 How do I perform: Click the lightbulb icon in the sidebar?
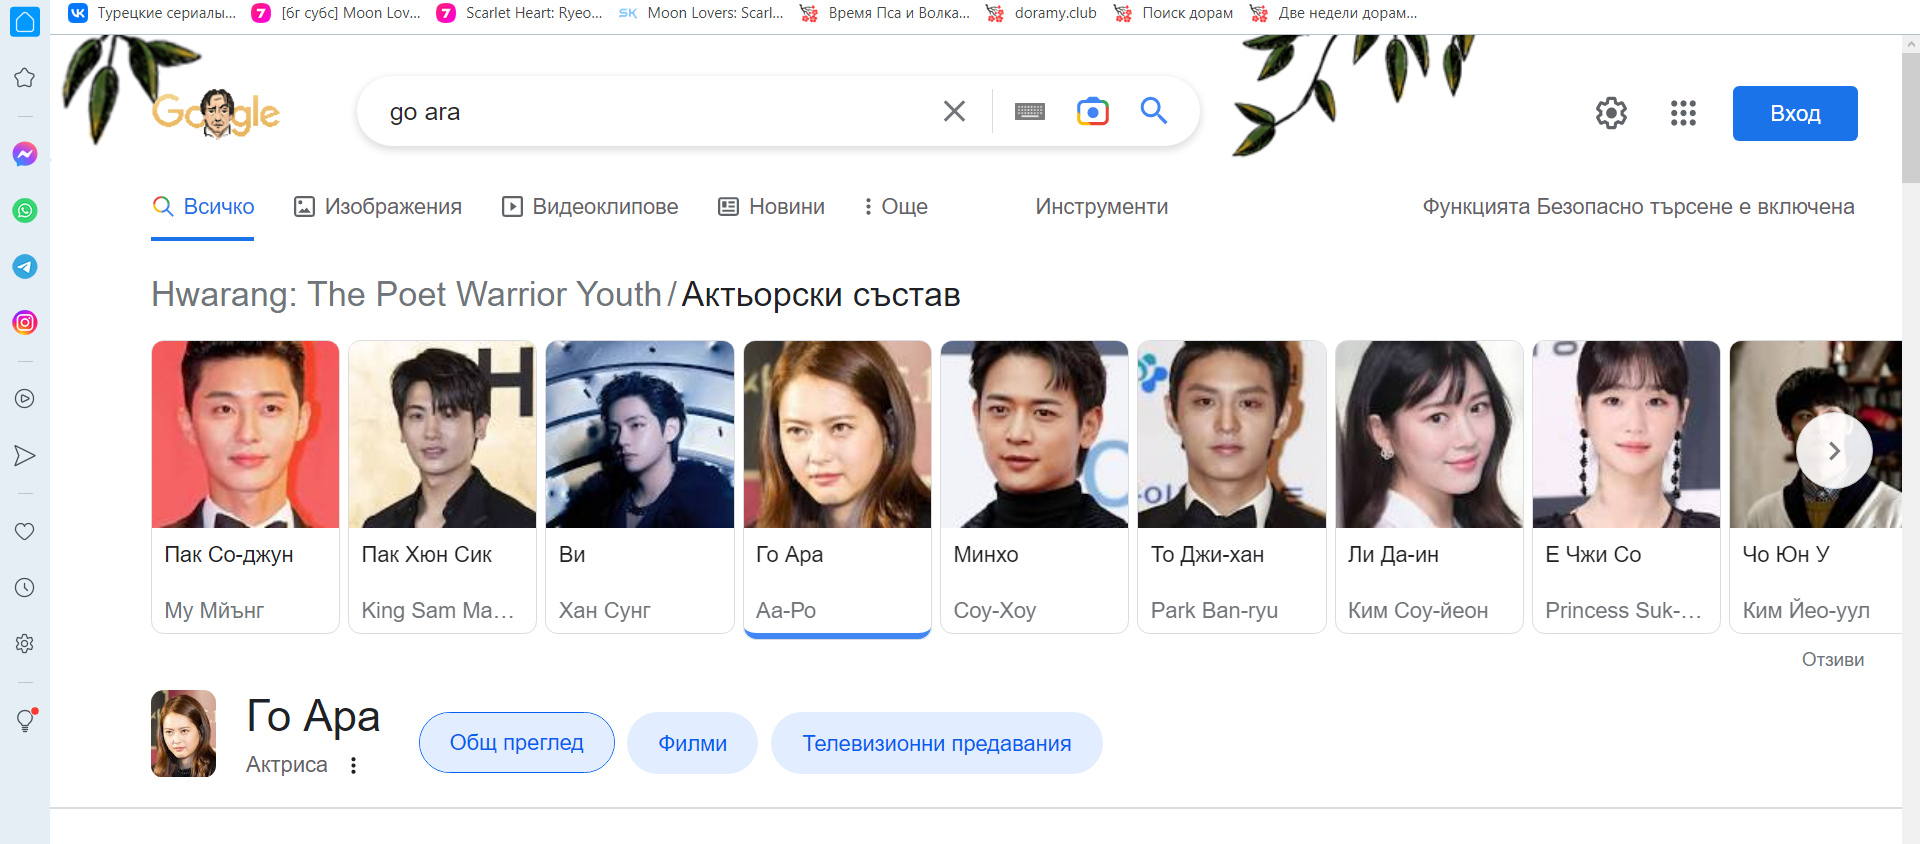click(26, 720)
